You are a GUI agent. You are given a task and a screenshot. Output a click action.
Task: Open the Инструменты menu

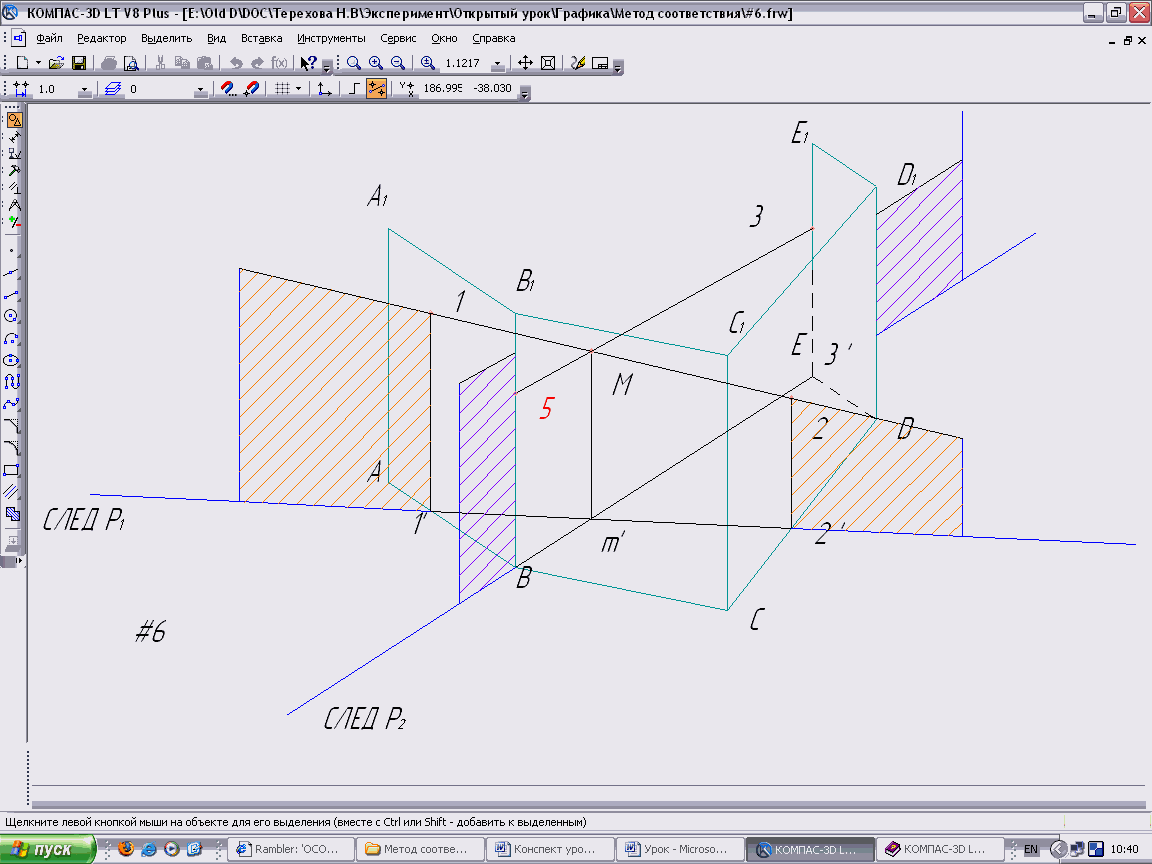[331, 38]
